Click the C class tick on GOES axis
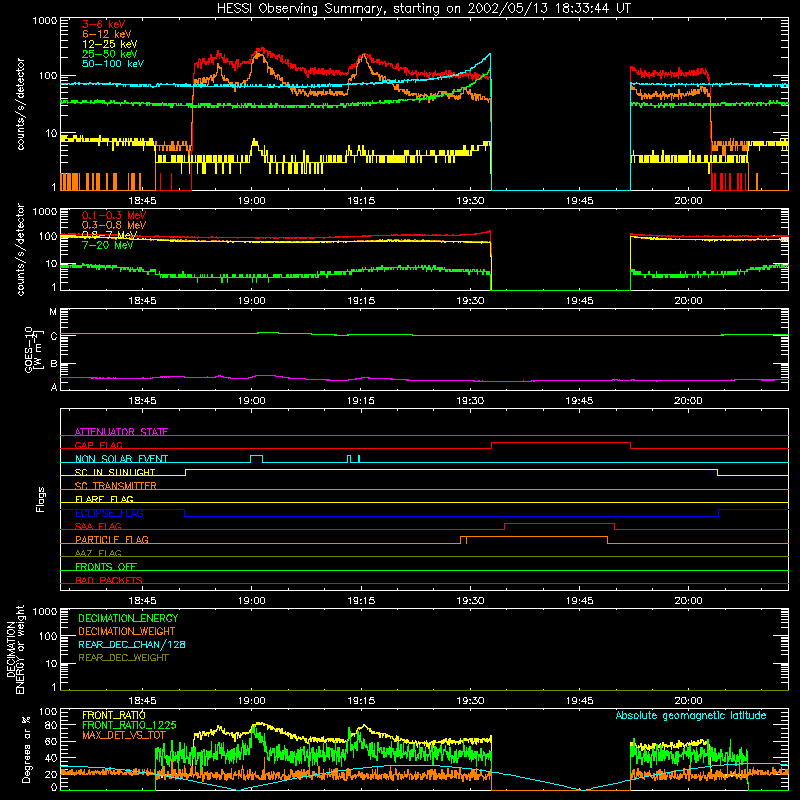 (x=54, y=336)
